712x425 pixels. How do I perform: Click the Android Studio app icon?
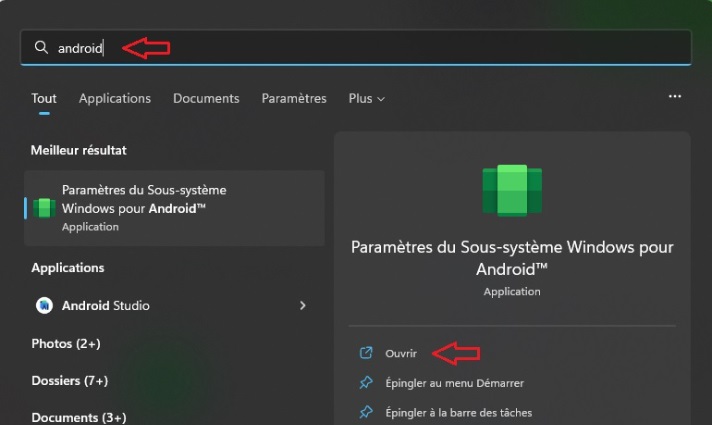(44, 306)
